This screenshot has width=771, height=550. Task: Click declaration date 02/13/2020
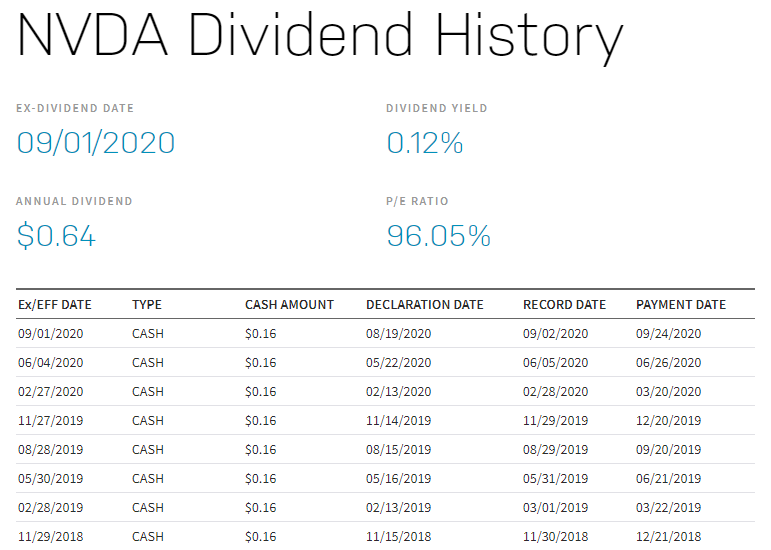(x=398, y=392)
